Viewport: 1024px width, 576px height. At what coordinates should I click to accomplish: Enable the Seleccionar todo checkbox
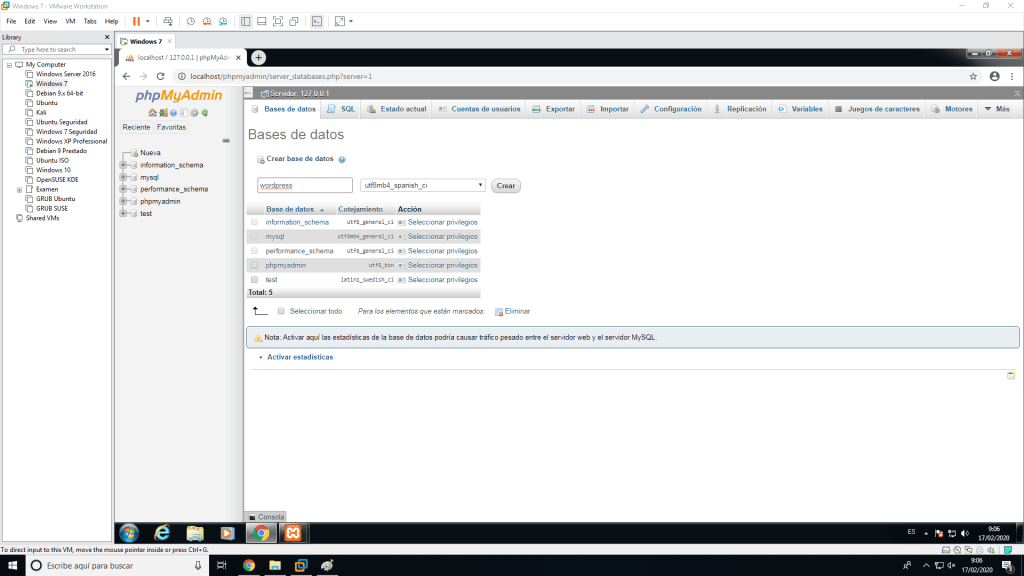[x=281, y=311]
